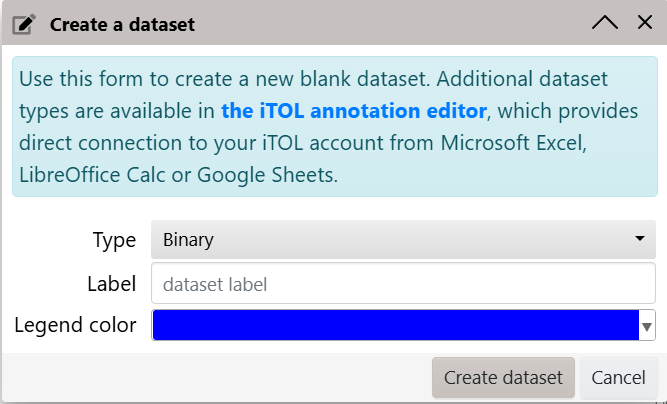Click the pencil edit icon in title bar
The image size is (667, 404).
[x=24, y=24]
